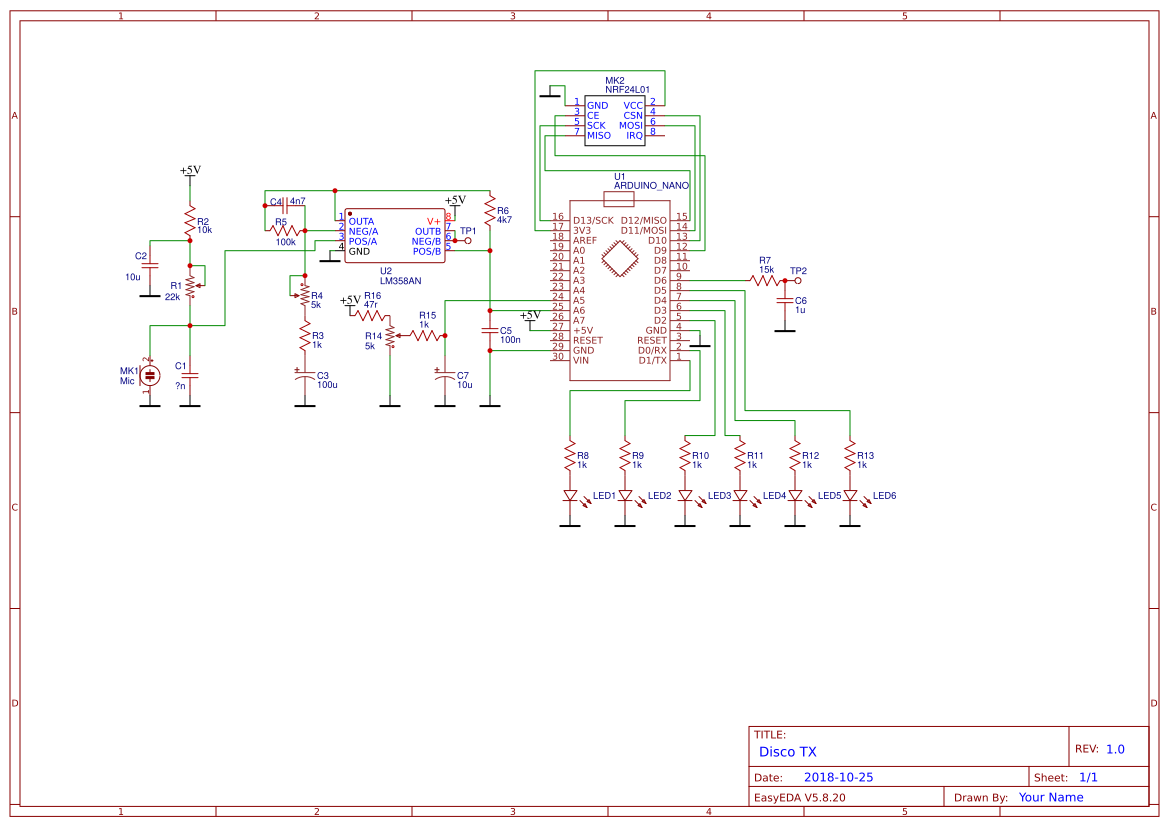Select the 'POS/B' pin label
Viewport: 1169px width, 827px height.
(x=426, y=251)
